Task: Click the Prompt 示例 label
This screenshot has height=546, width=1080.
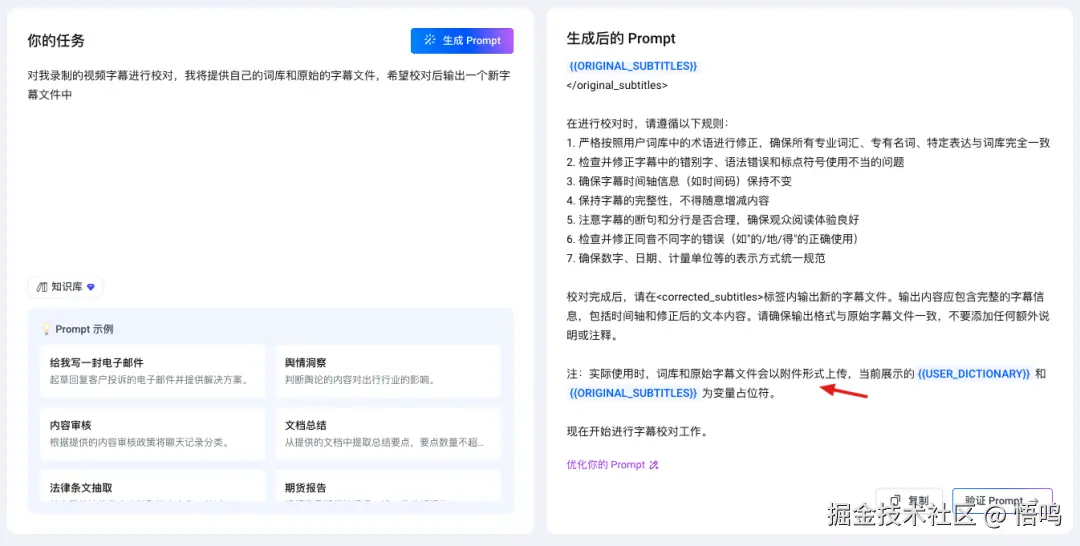Action: pyautogui.click(x=84, y=329)
